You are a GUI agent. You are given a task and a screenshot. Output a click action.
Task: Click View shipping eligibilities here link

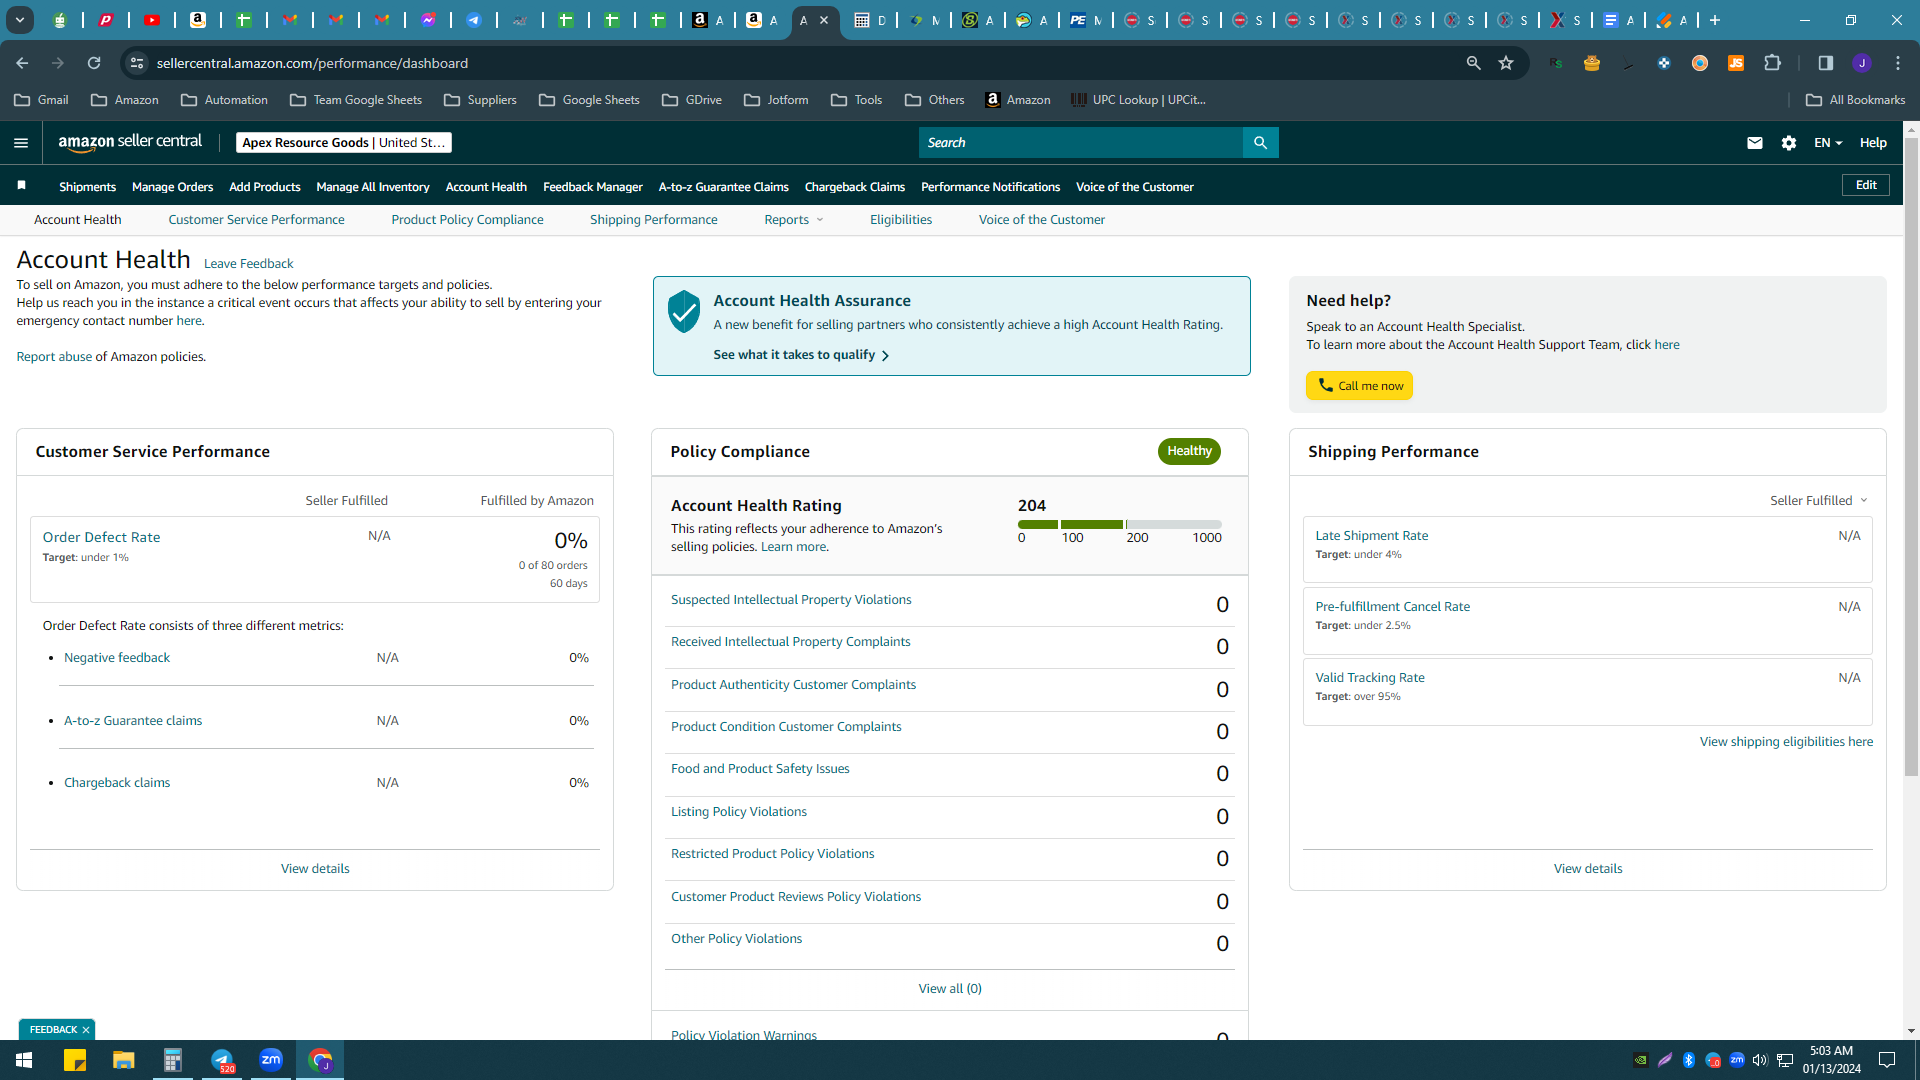coord(1786,742)
